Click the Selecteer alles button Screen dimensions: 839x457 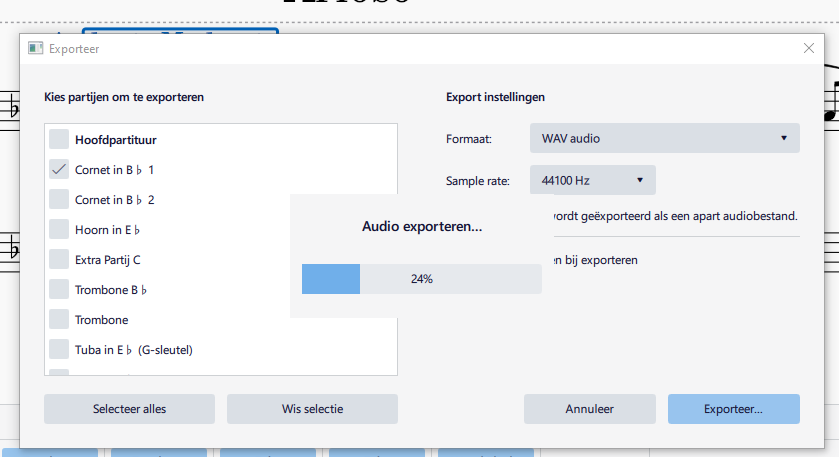129,409
